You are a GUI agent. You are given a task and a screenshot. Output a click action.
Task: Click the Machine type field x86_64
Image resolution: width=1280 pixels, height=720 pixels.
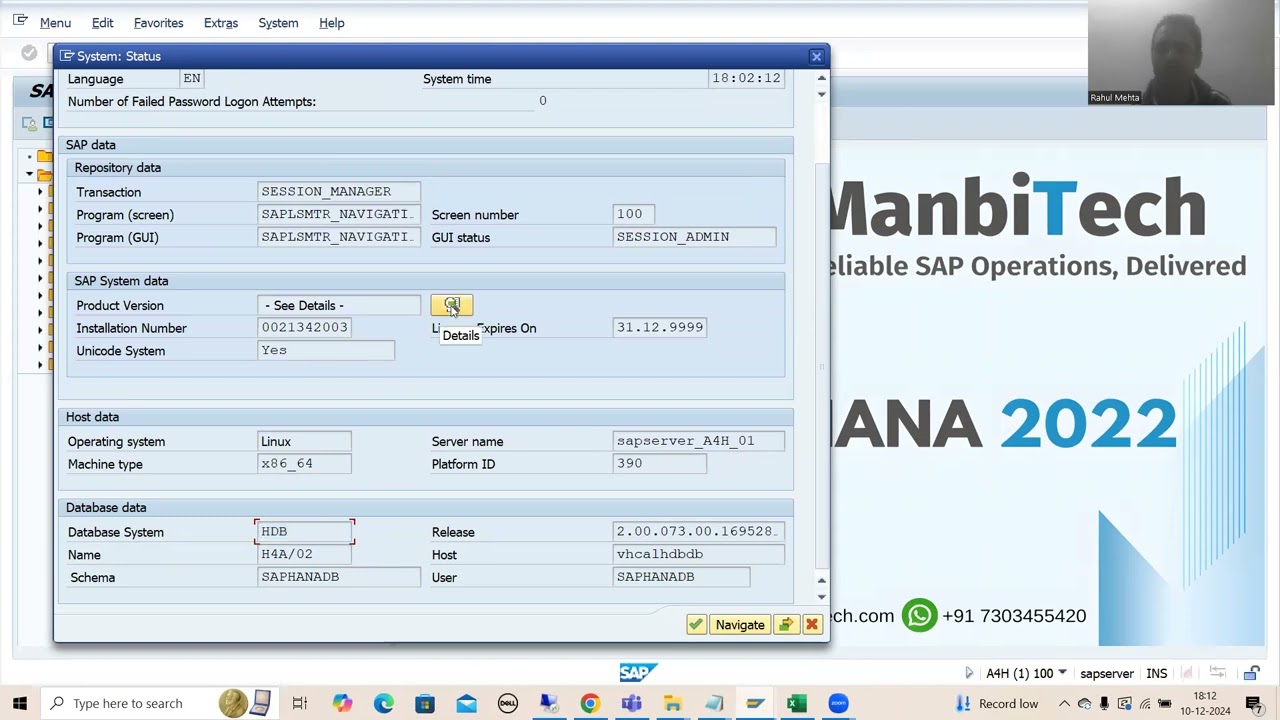(x=304, y=464)
